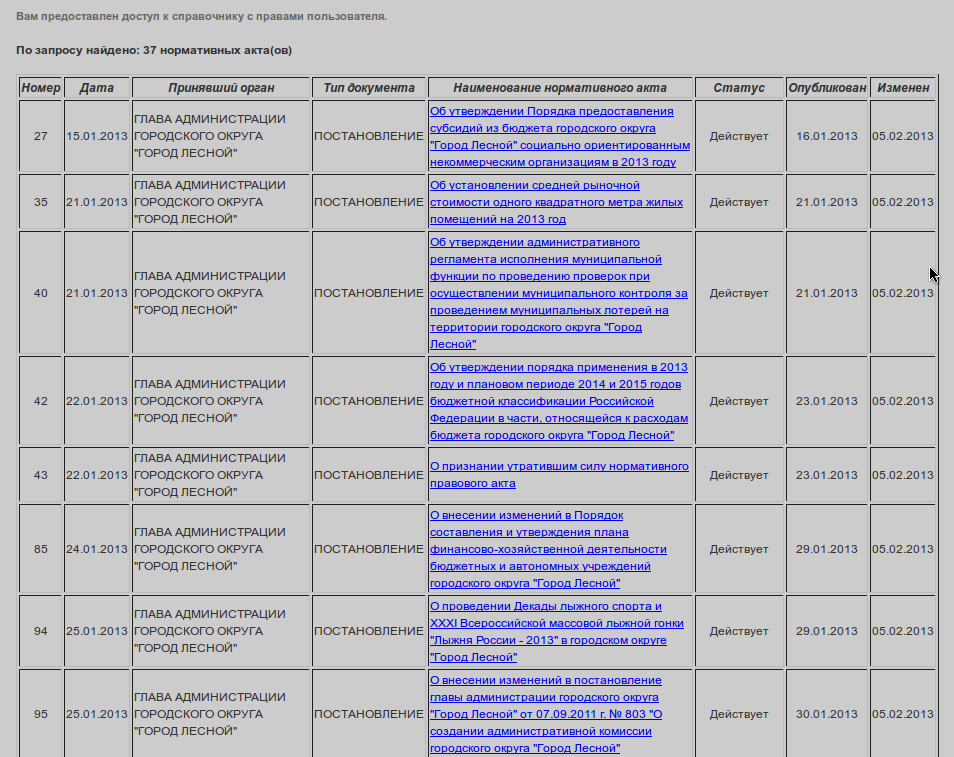The image size is (954, 757).
Task: Open link on financial-economic activity plan changes
Action: coord(548,549)
